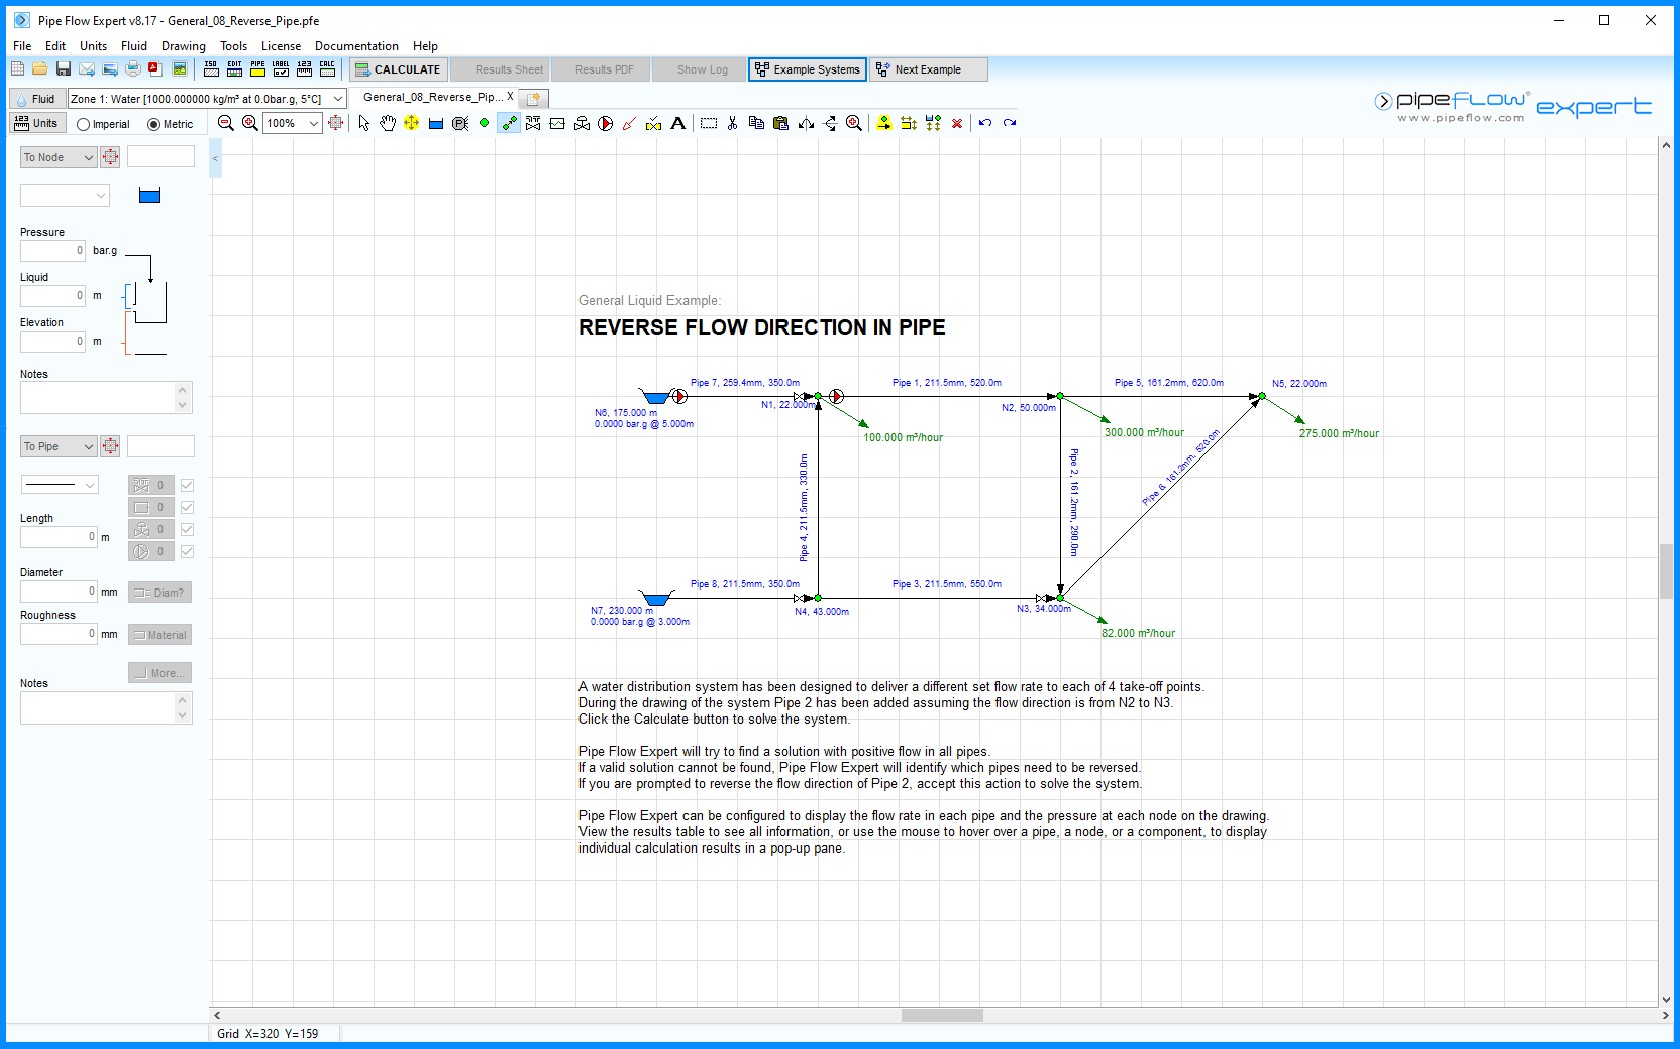Select the arrow pointer tool
Screen dimensions: 1680x1049
[363, 123]
